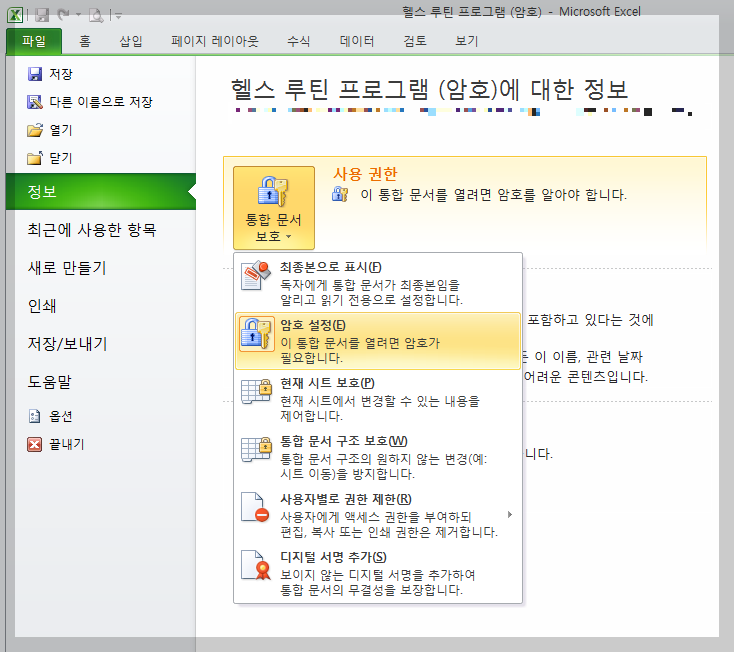Image resolution: width=734 pixels, height=652 pixels.
Task: Switch to the 페이지 레이아웃 tab
Action: pyautogui.click(x=214, y=41)
